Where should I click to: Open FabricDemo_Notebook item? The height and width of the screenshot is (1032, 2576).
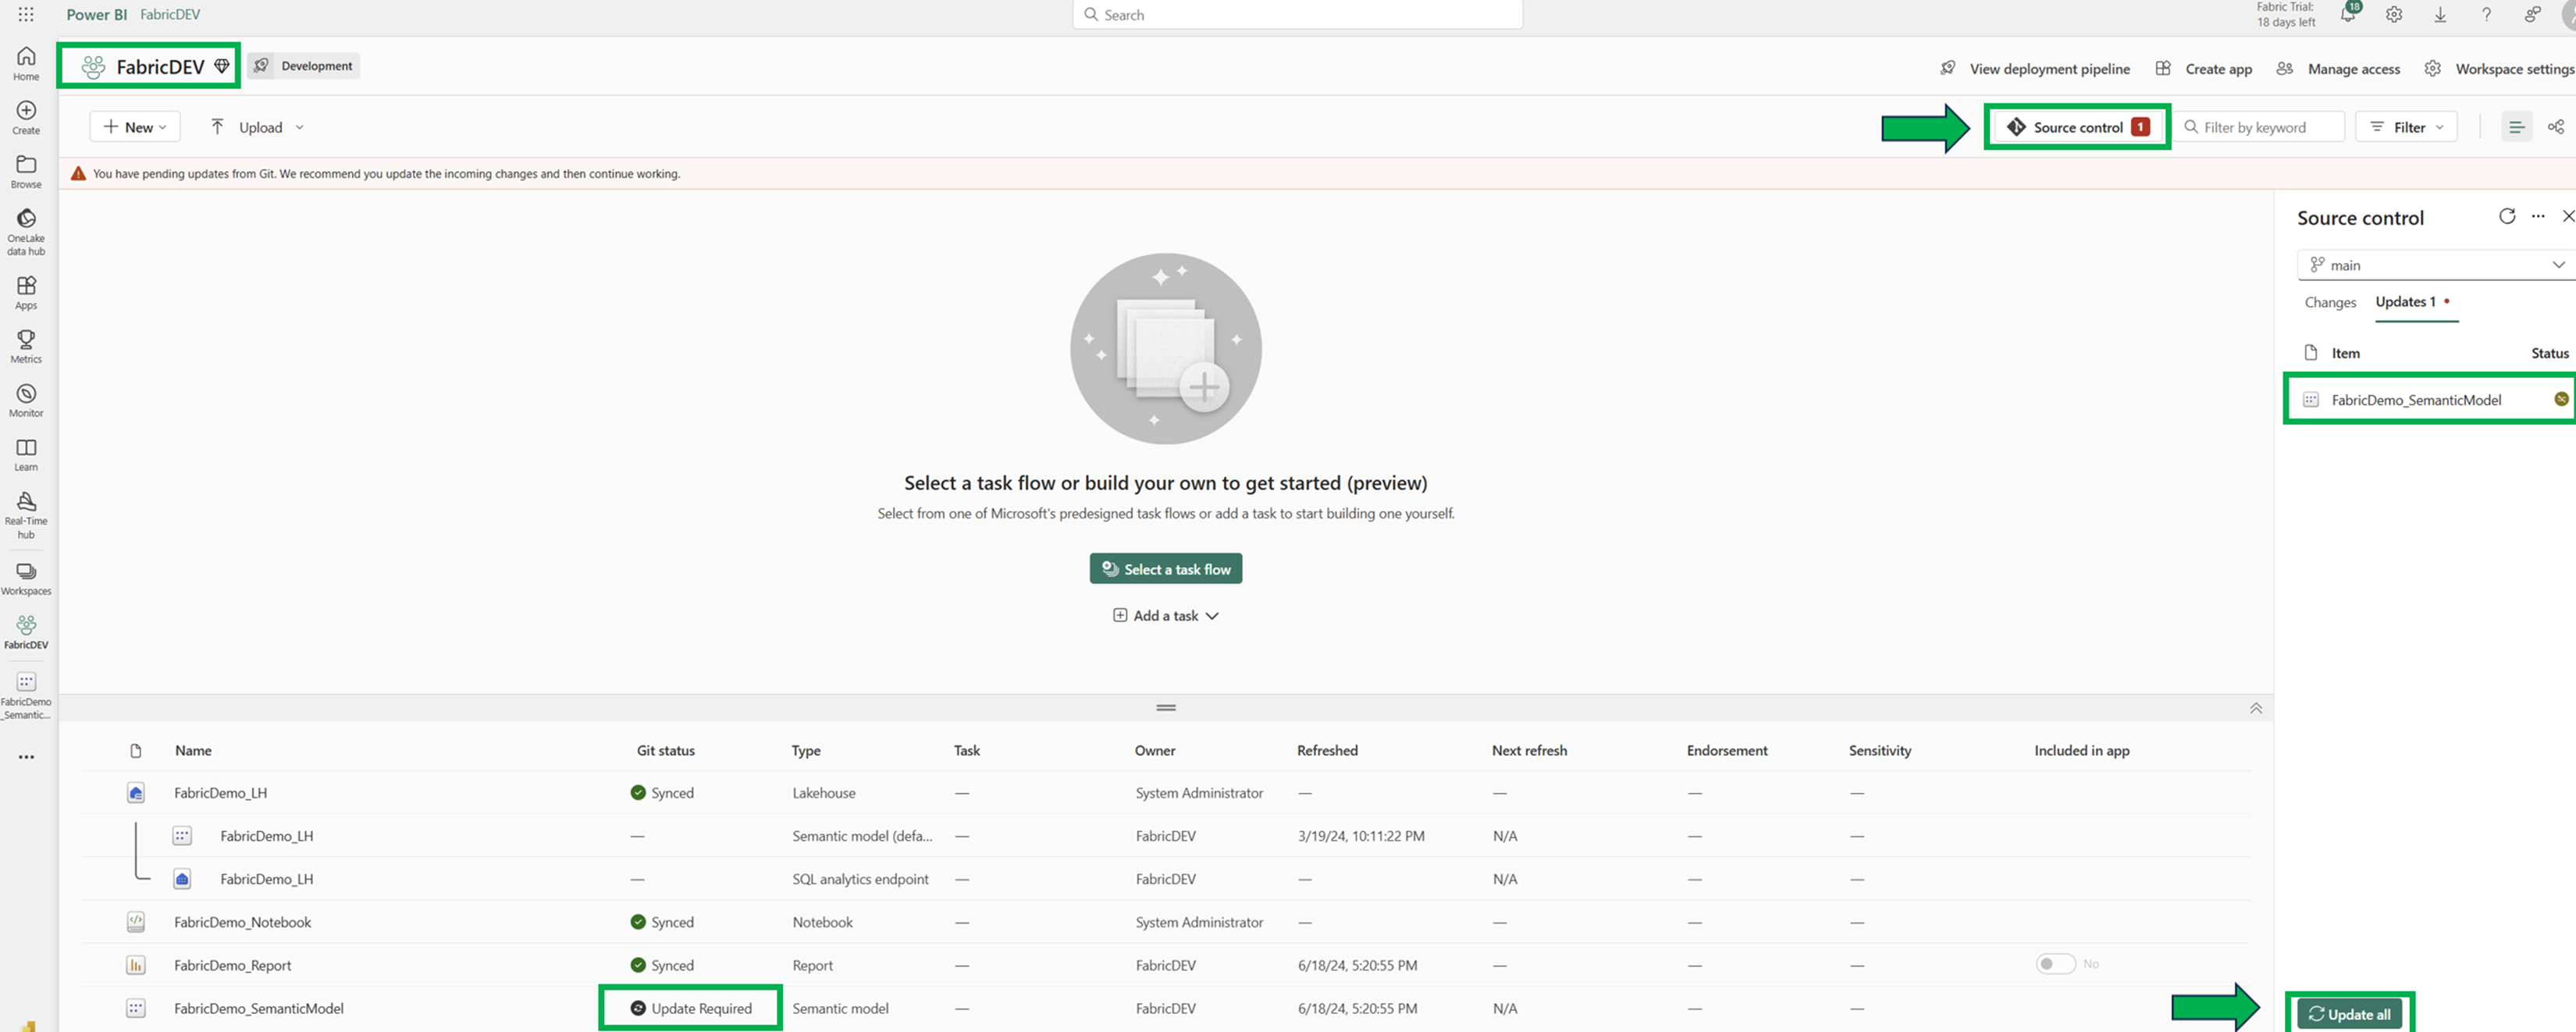point(242,922)
